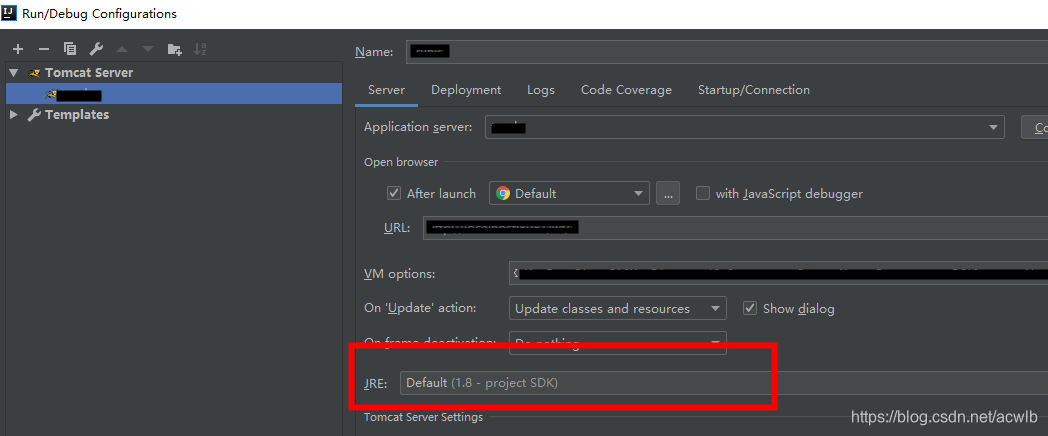This screenshot has width=1048, height=436.
Task: Click the VM options field
Action: point(778,274)
